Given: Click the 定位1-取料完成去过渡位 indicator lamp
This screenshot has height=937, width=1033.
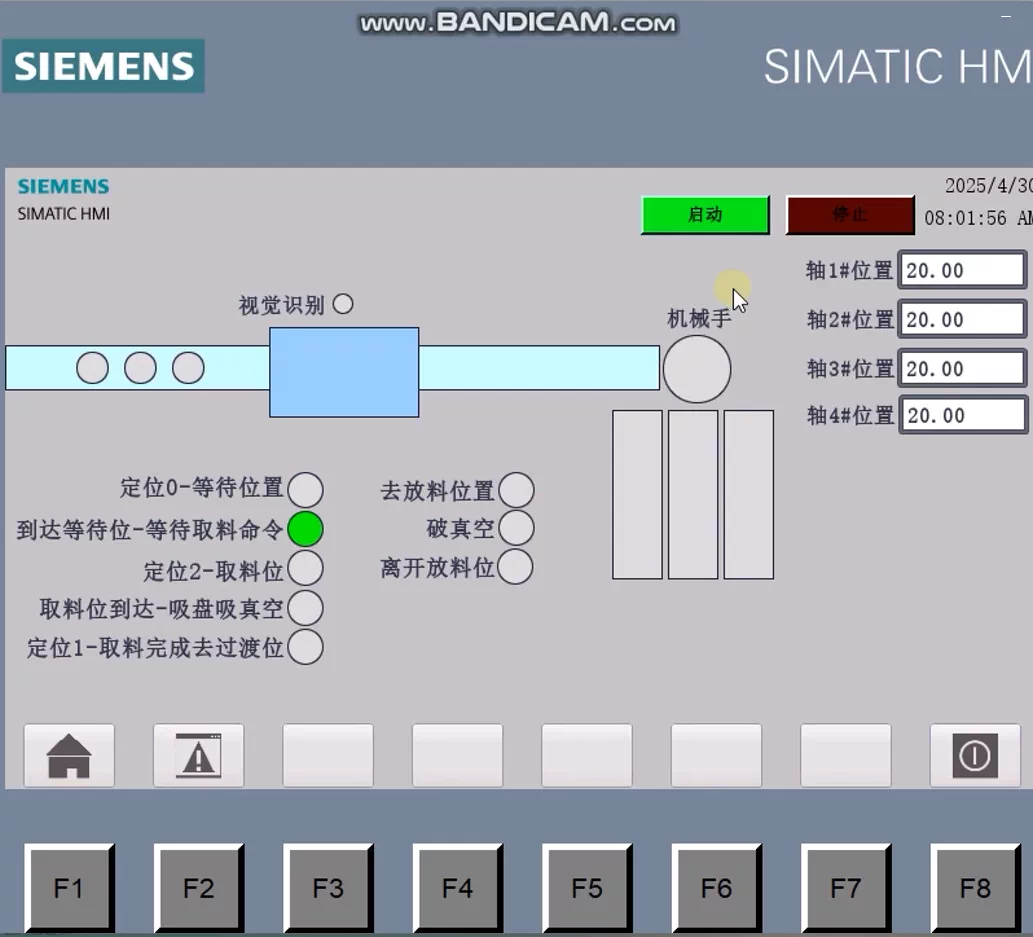Looking at the screenshot, I should 305,647.
